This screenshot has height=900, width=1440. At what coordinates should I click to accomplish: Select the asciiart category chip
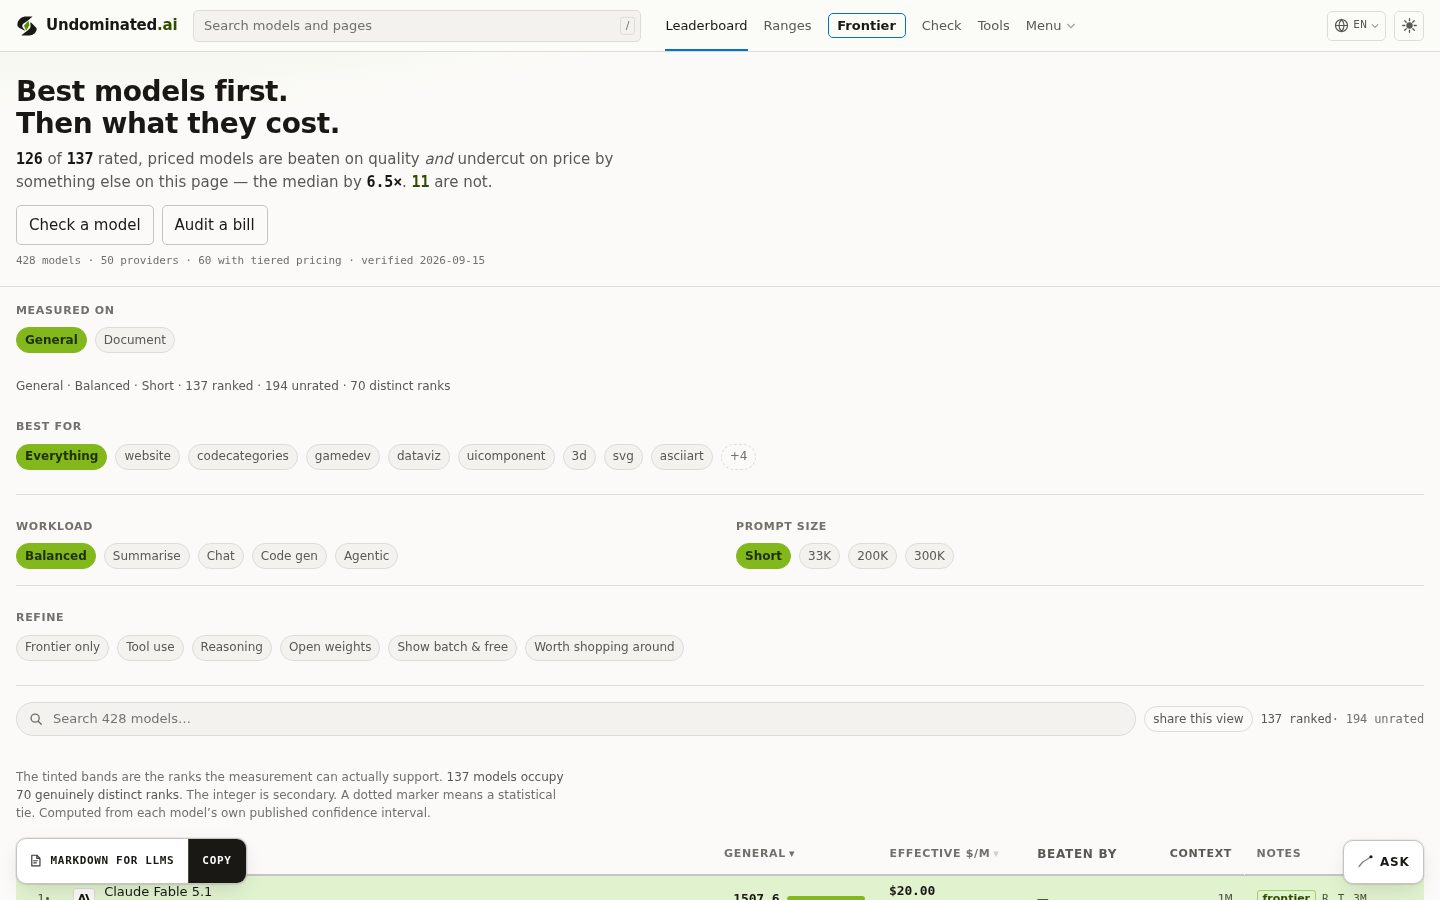pyautogui.click(x=682, y=456)
